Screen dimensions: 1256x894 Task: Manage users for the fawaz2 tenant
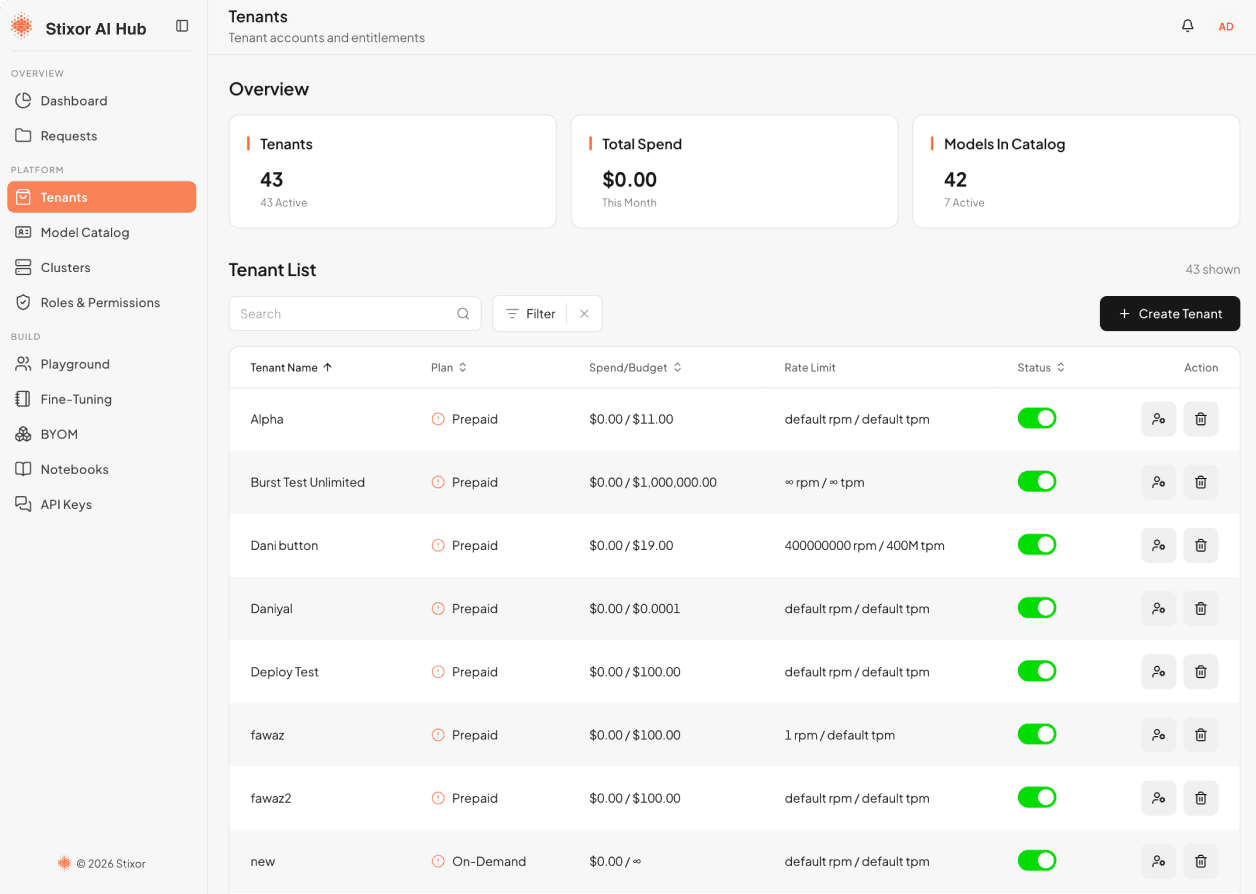(1158, 798)
